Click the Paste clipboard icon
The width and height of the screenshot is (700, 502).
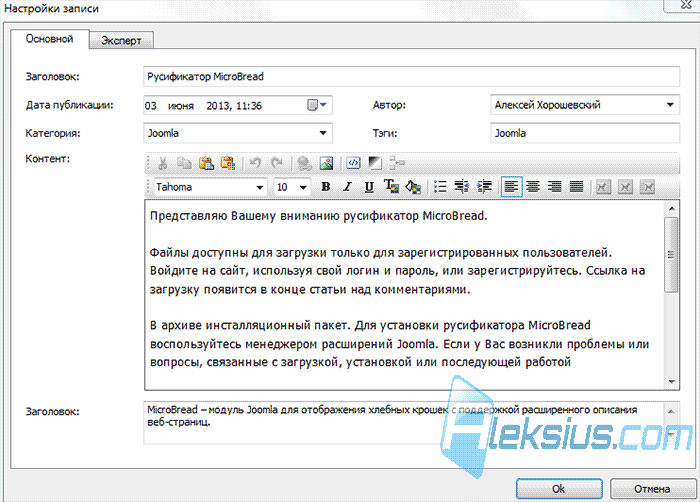tap(206, 163)
